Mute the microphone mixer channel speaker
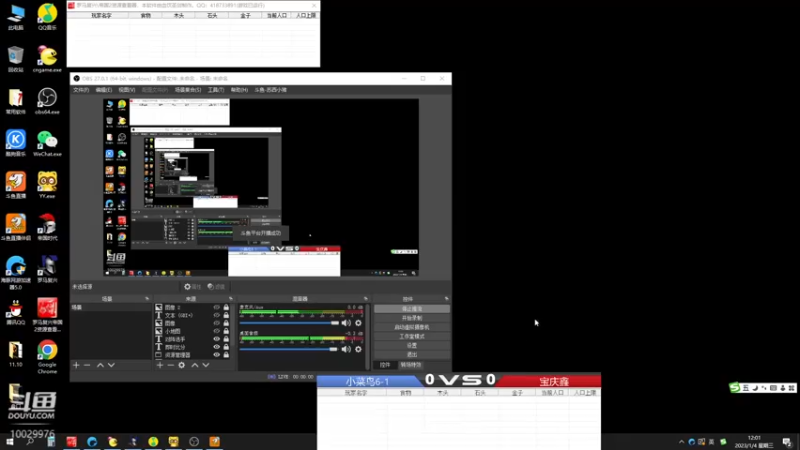Screen dimensions: 800x450 (x=346, y=323)
